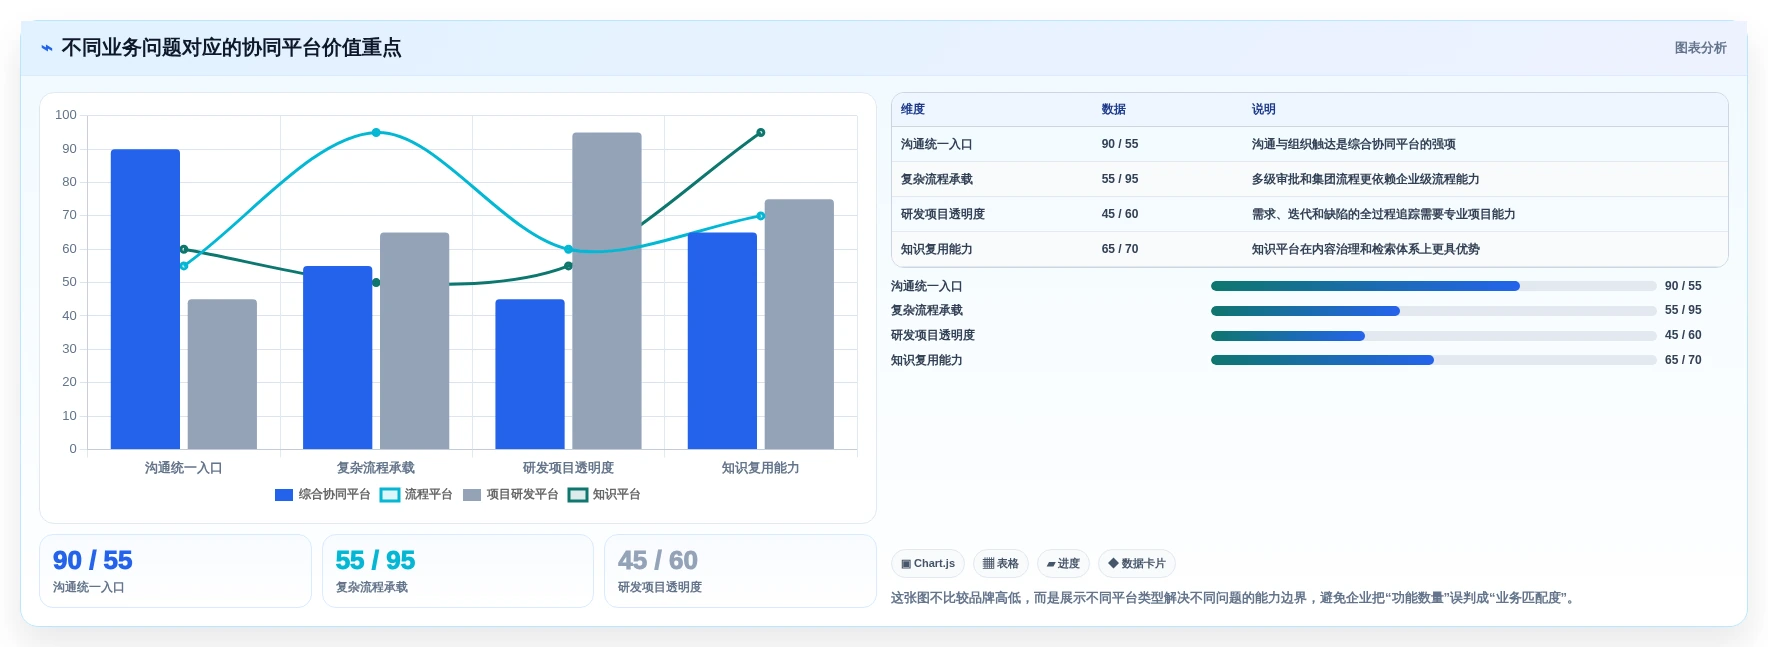Click the blue bar for 研发项目透明度
Viewport: 1768px width, 647px height.
pos(530,374)
